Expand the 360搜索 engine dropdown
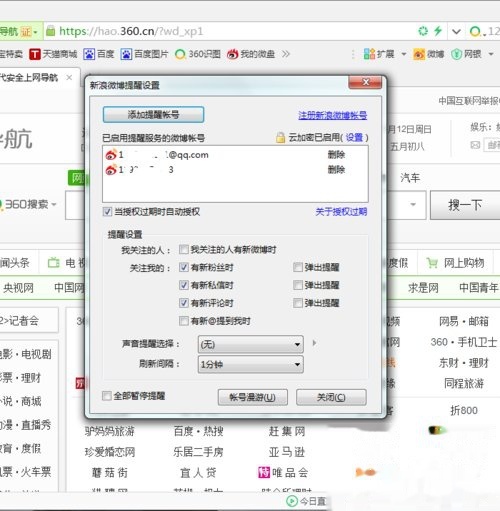The height and width of the screenshot is (511, 500). click(x=54, y=204)
